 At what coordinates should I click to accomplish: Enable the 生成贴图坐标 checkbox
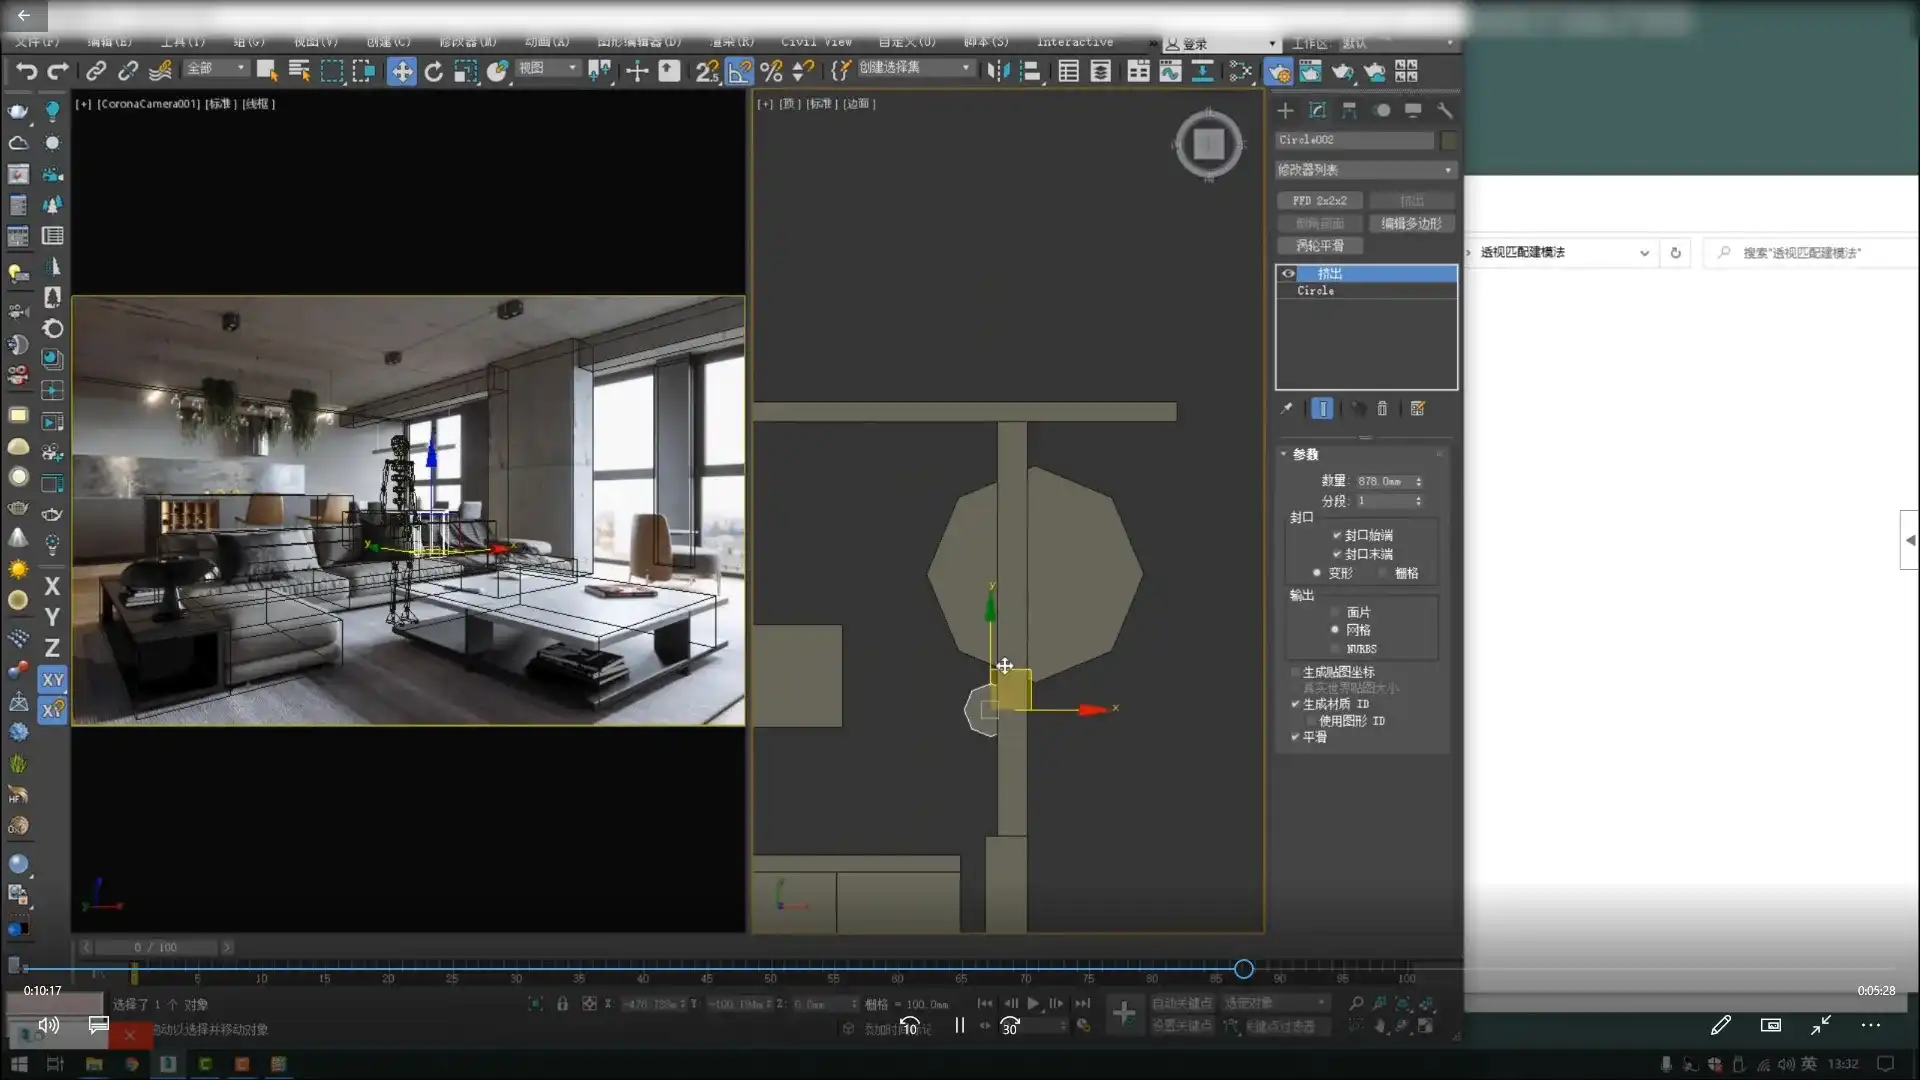(x=1295, y=672)
